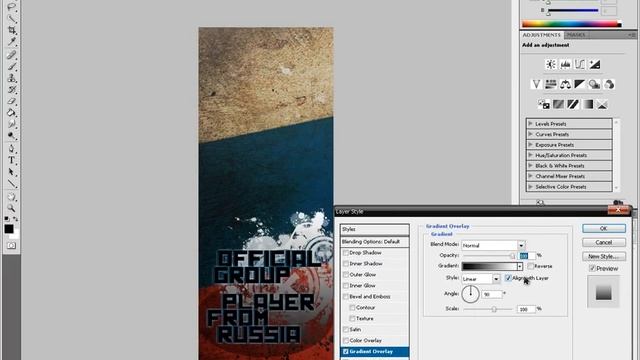Image resolution: width=640 pixels, height=360 pixels.
Task: Click OK in Layer Style dialog
Action: [604, 229]
